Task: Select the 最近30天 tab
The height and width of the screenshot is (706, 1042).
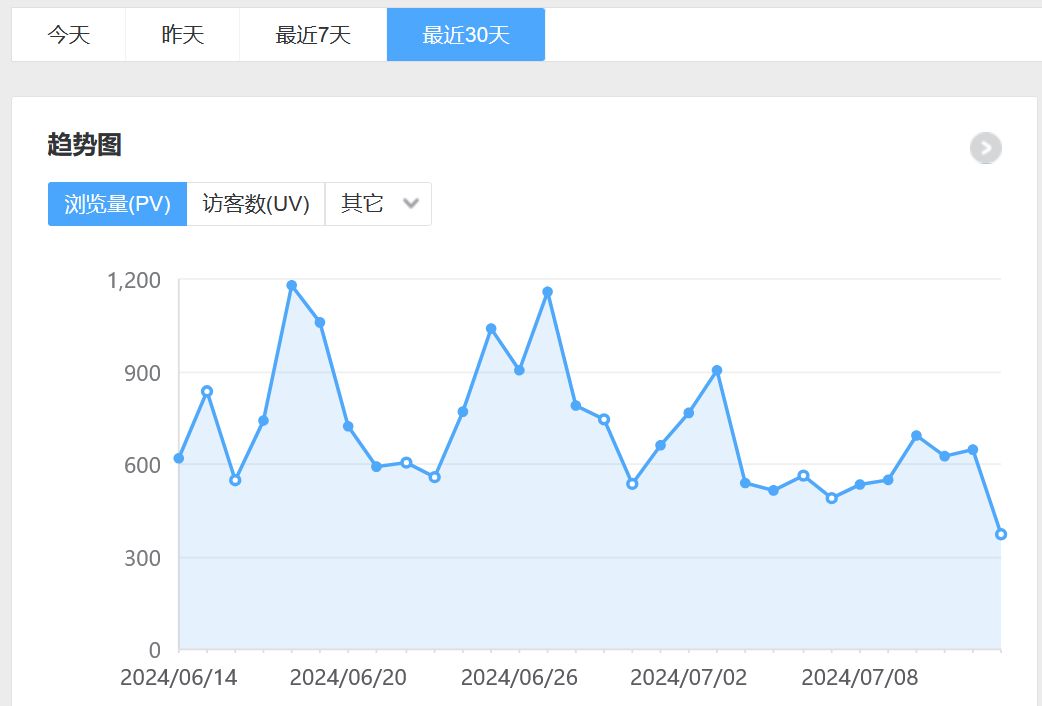Action: [465, 35]
